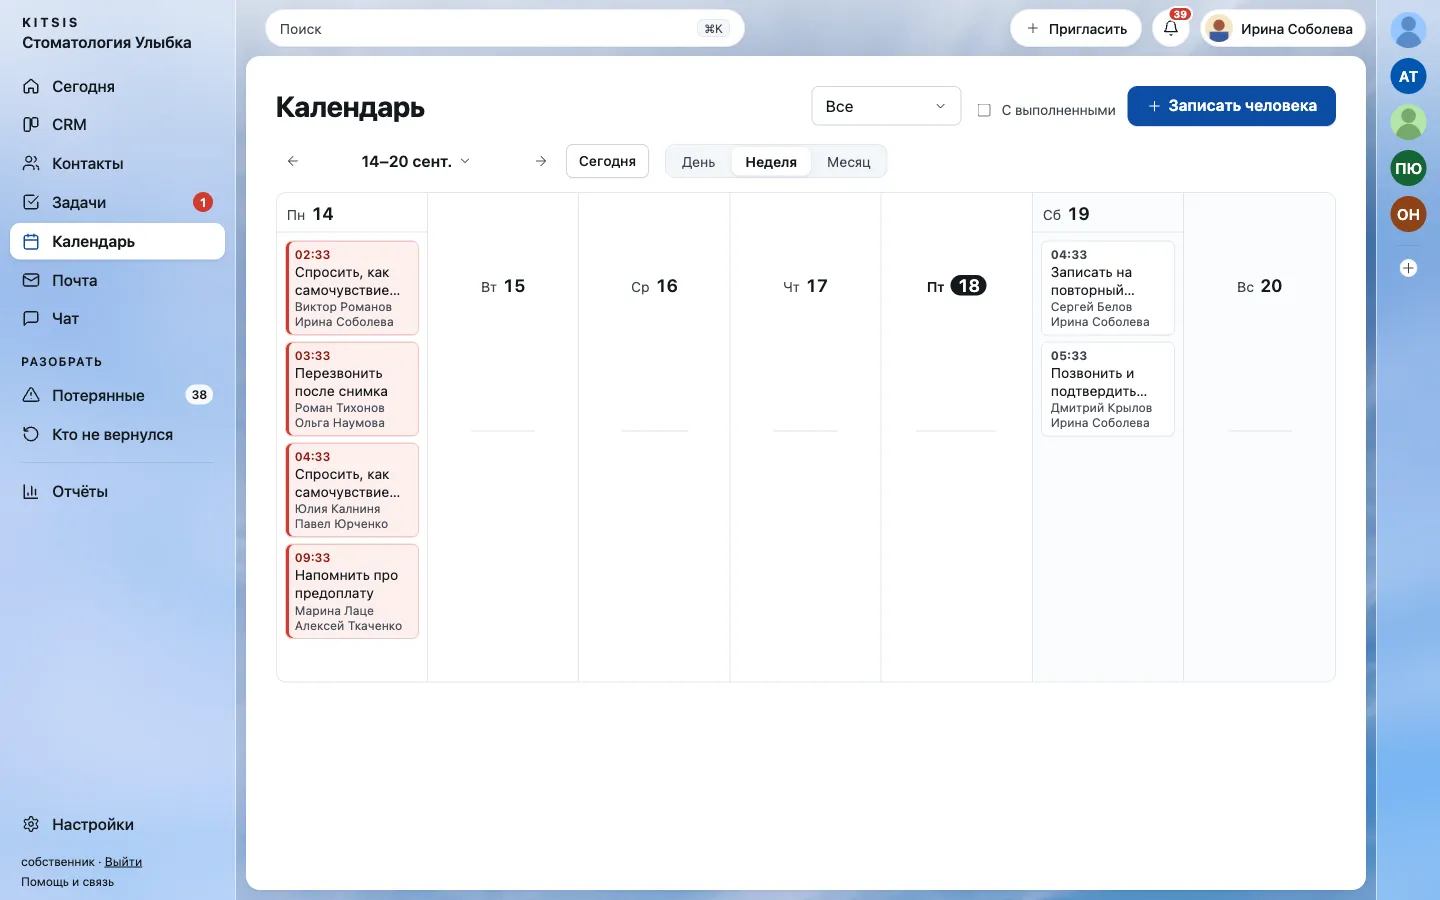1440x900 pixels.
Task: Click the Пригласить button
Action: (1077, 29)
